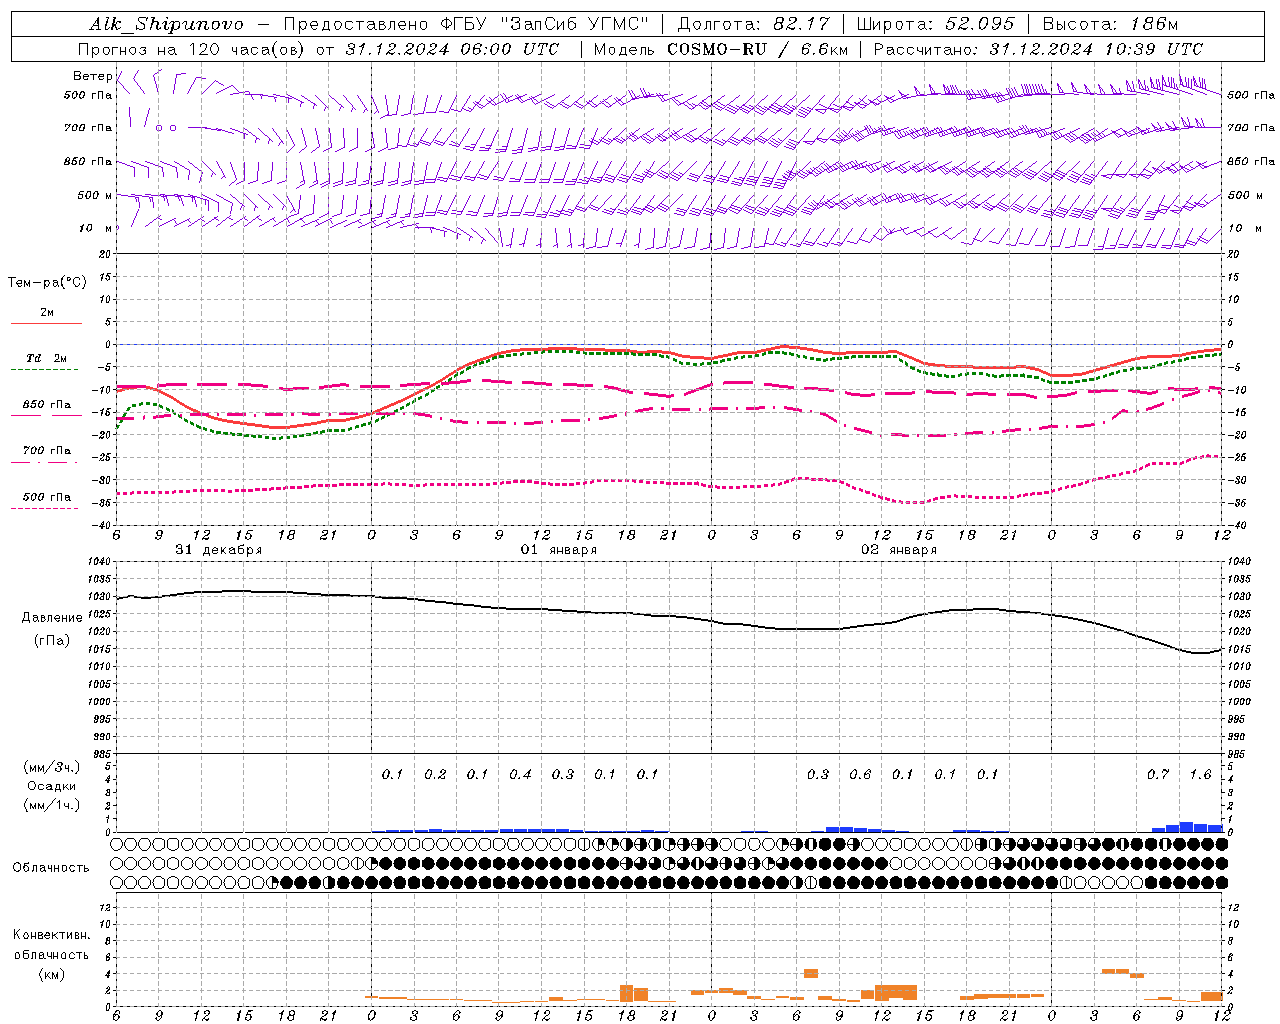
Task: Click the station name Alk_Shipunovo in header
Action: pyautogui.click(x=166, y=24)
